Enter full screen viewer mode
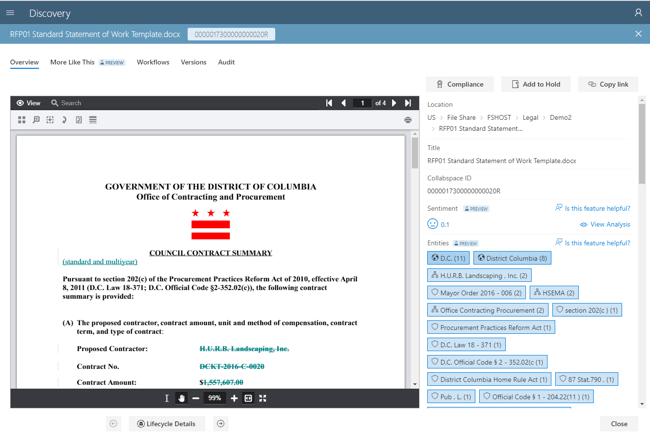650x443 pixels. coord(262,398)
